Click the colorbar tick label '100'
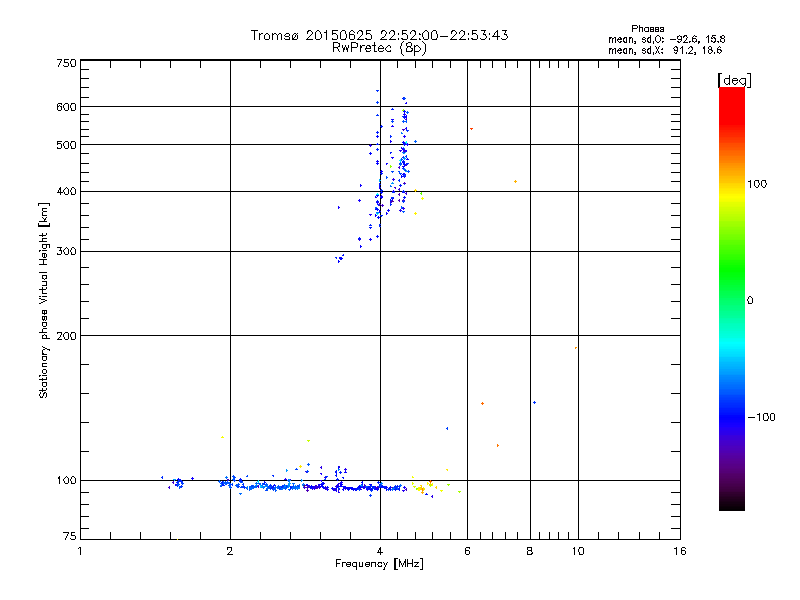The image size is (800, 600). click(757, 184)
